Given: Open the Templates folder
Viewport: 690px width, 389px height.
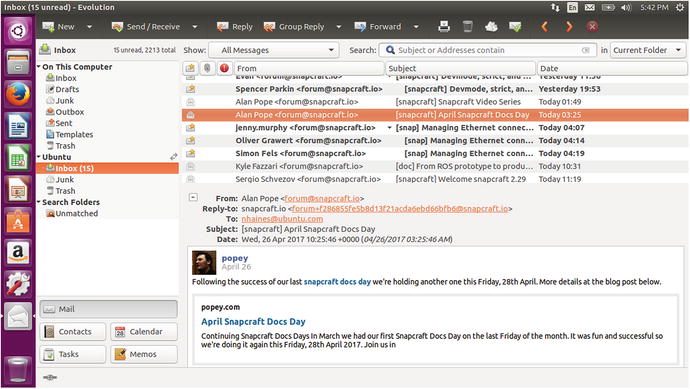Looking at the screenshot, I should click(70, 135).
